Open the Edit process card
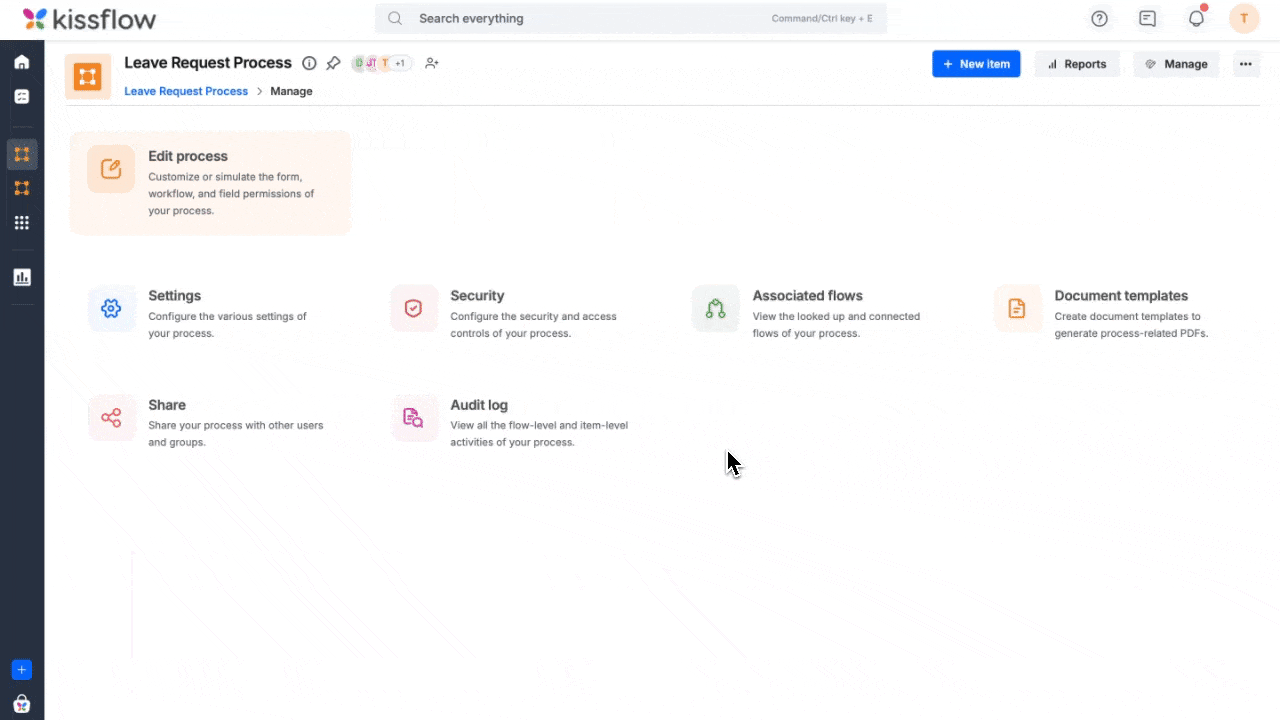The width and height of the screenshot is (1280, 720). 210,183
